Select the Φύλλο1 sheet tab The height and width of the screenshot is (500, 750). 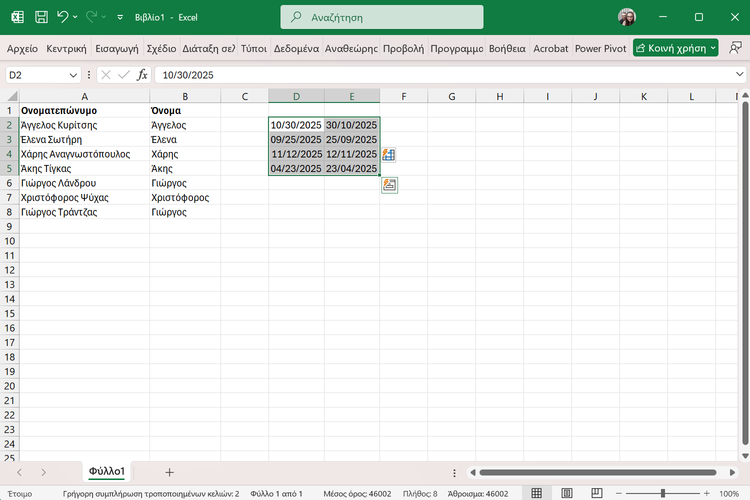tap(106, 471)
